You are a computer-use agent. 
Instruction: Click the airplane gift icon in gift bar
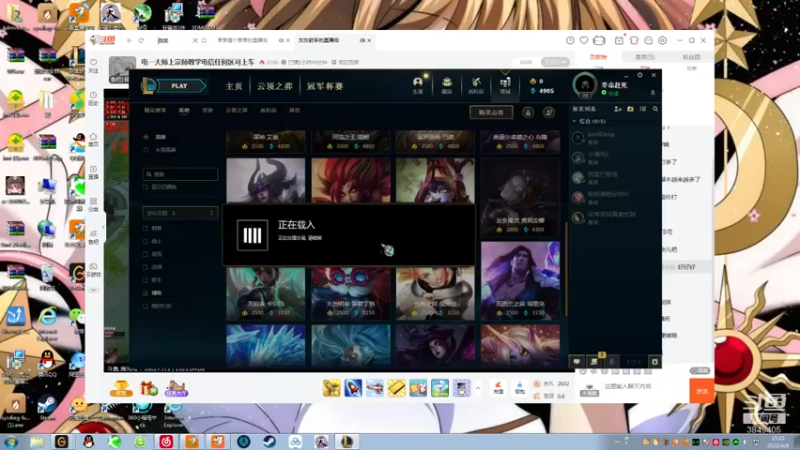point(374,388)
